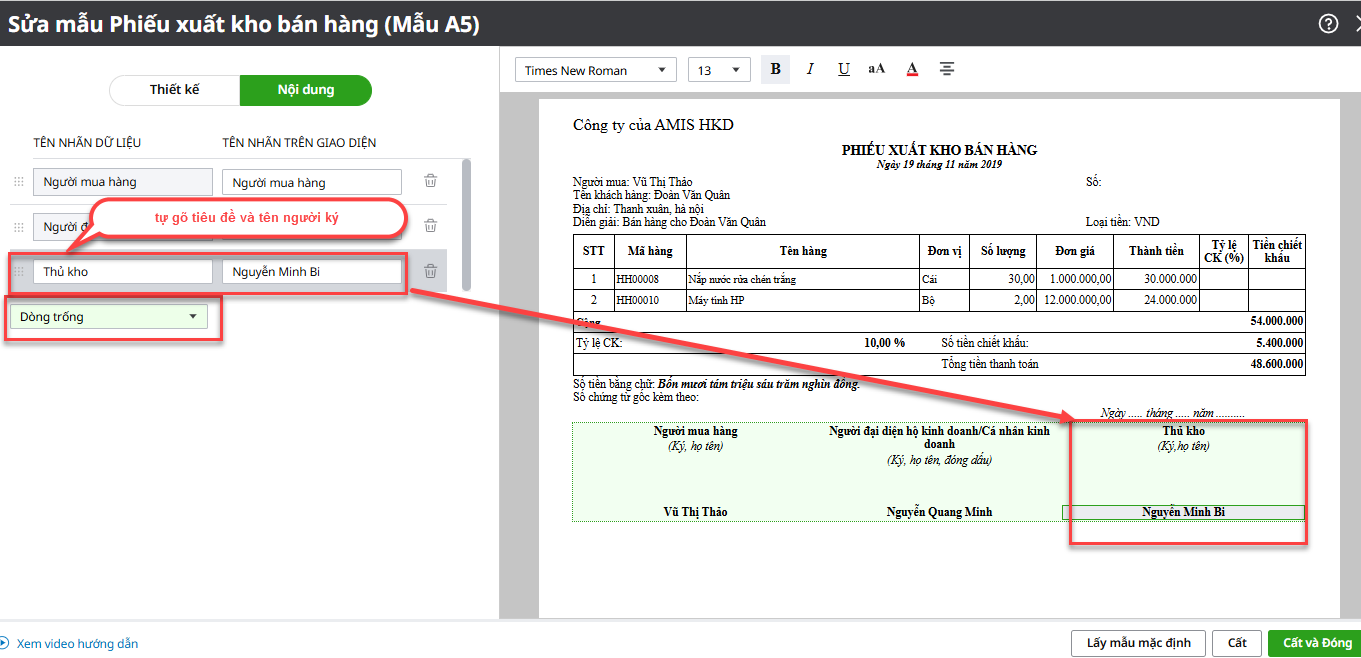Pick the font color A icon
This screenshot has width=1361, height=658.
[x=912, y=69]
